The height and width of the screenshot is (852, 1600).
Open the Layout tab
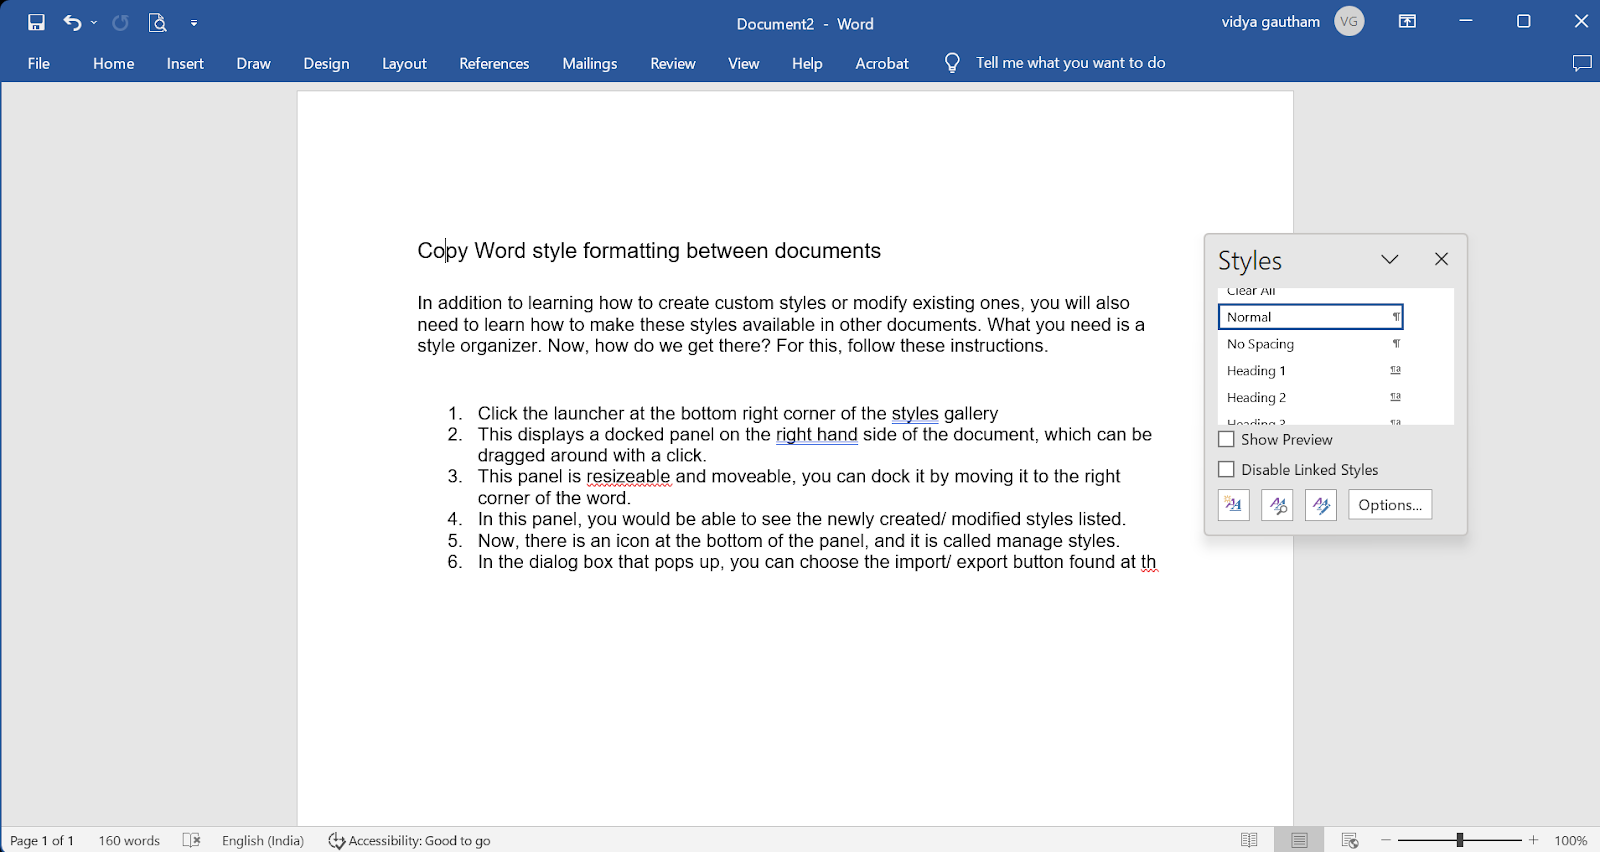(404, 63)
